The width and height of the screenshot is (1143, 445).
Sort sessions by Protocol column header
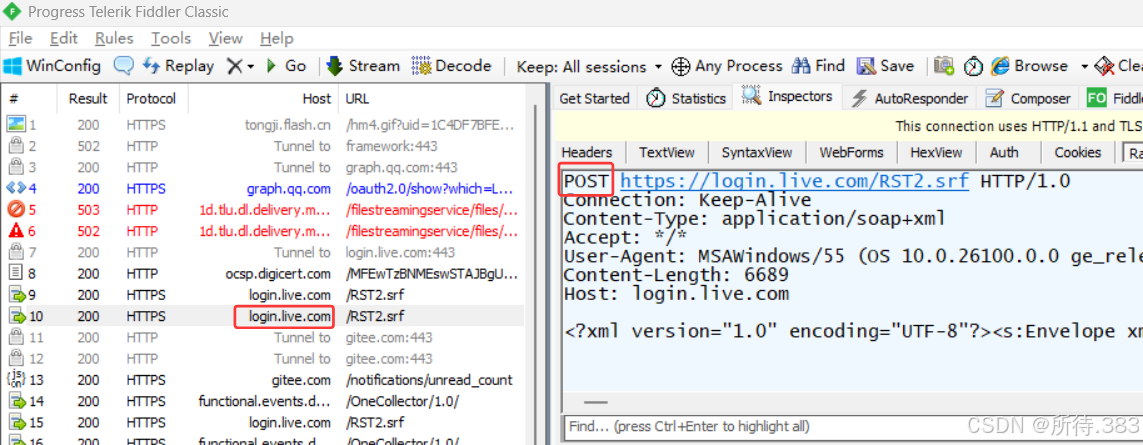152,98
